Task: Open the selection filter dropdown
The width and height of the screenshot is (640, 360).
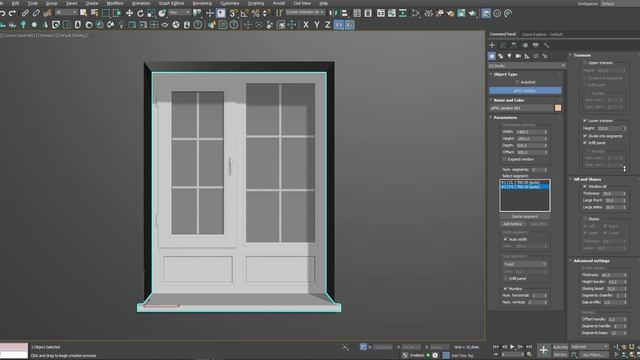Action: [x=66, y=13]
